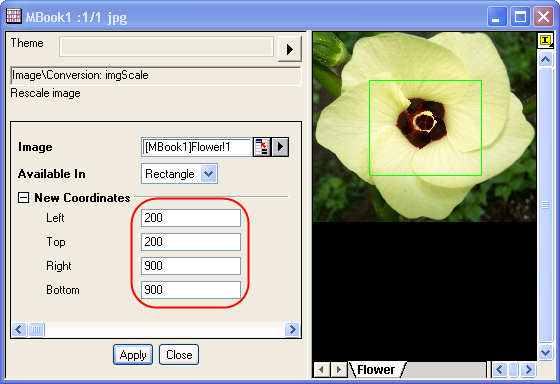This screenshot has height=384, width=560.
Task: Go to the previous sheet tab using the left arrow
Action: coord(321,369)
